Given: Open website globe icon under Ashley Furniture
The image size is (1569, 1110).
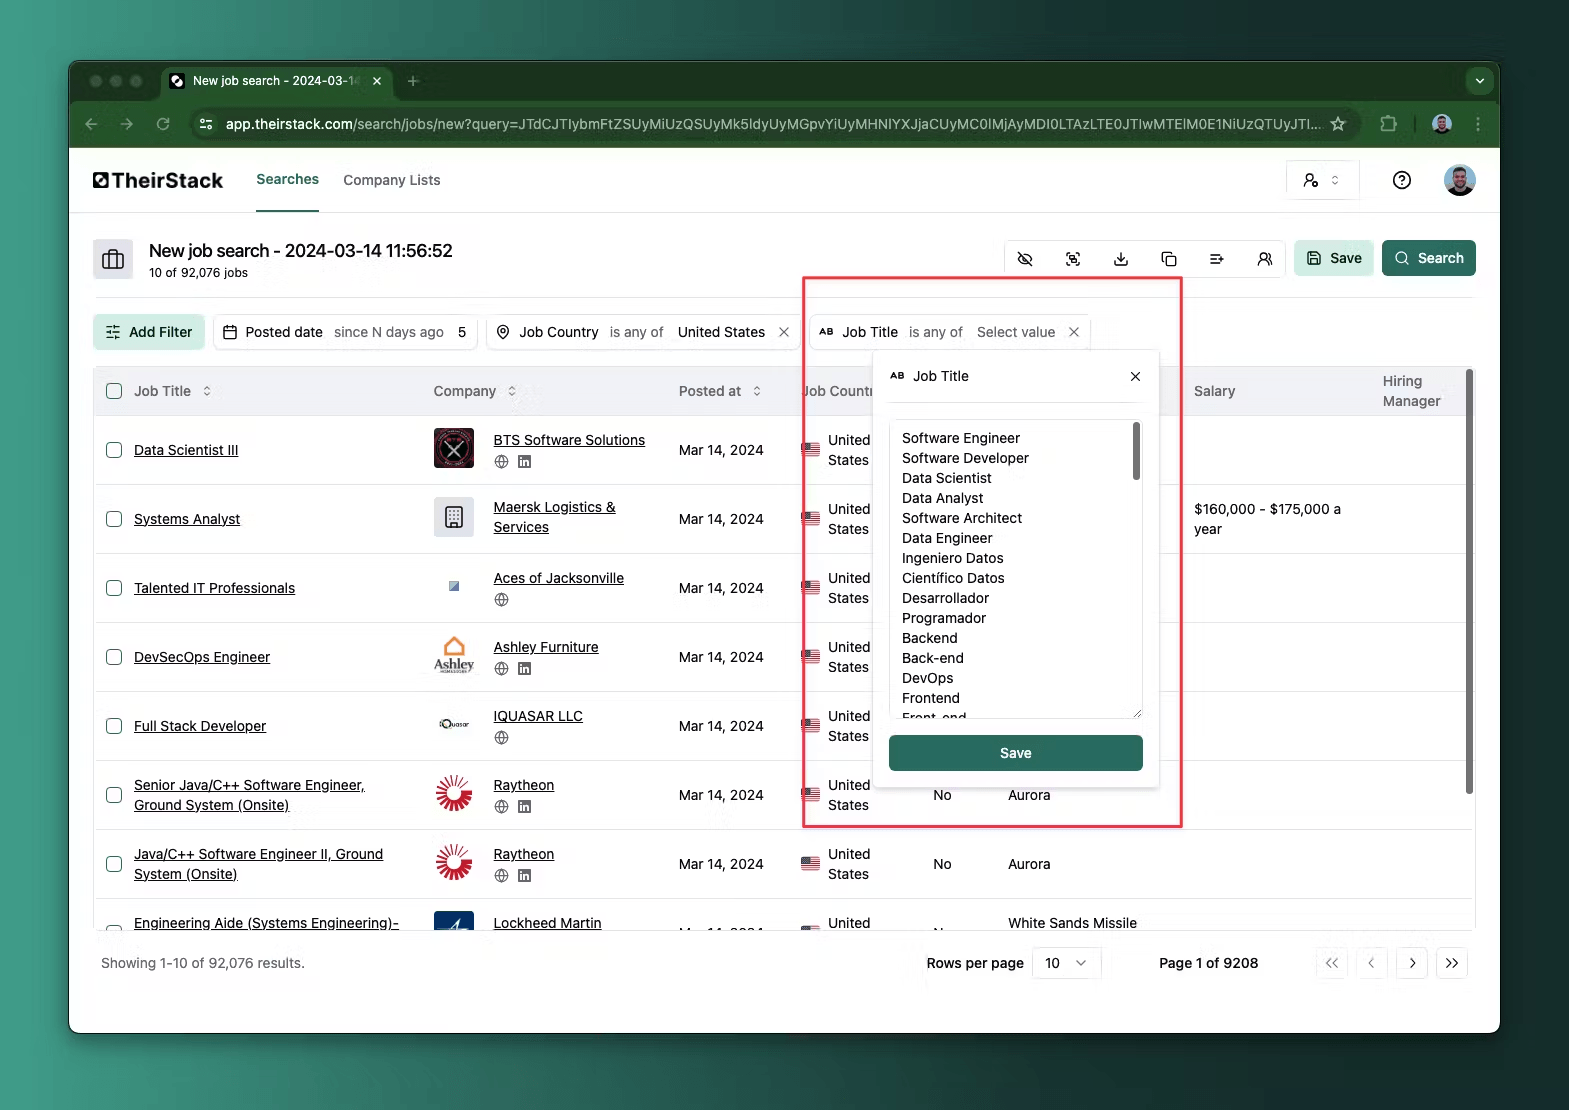Looking at the screenshot, I should click(502, 669).
